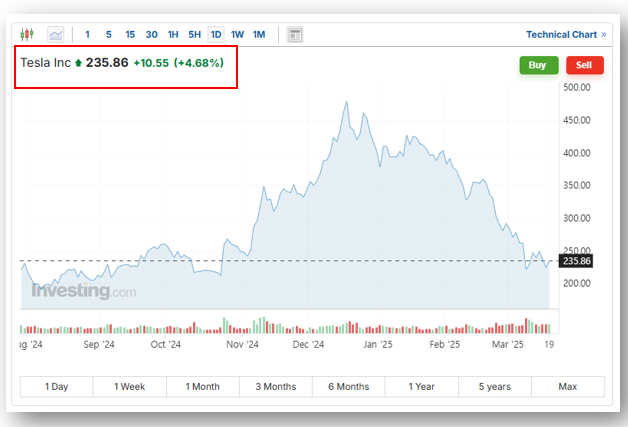The height and width of the screenshot is (427, 628).
Task: Set interval to 1 minute
Action: point(87,35)
